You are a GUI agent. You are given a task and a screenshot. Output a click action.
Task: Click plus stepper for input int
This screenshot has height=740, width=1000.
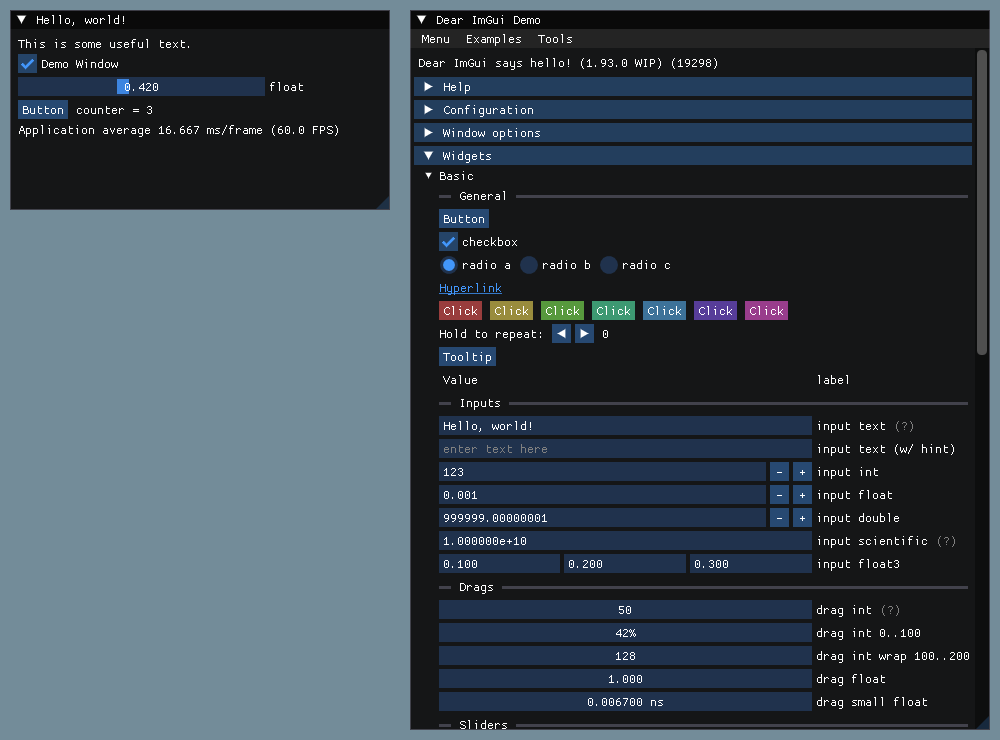(802, 472)
